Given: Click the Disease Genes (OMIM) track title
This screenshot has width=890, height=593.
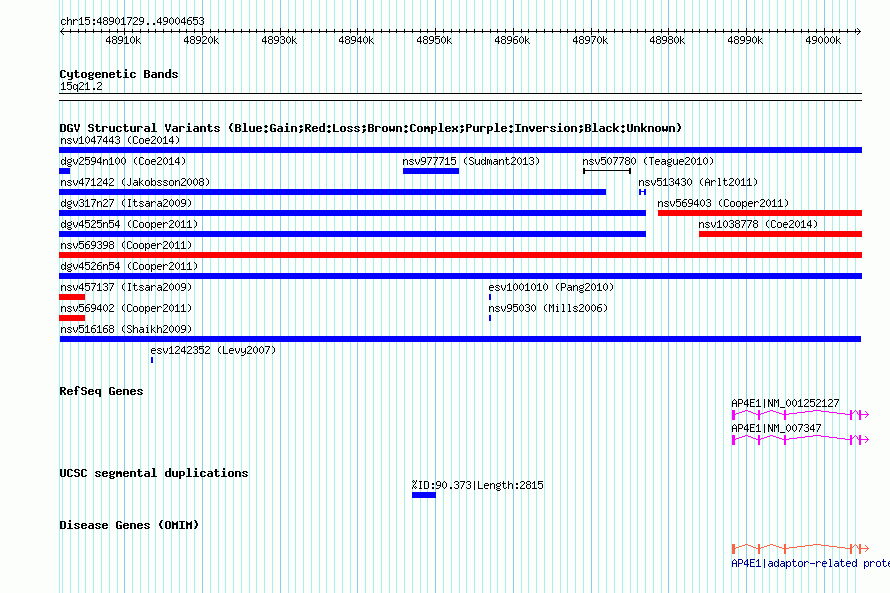Looking at the screenshot, I should coord(129,525).
